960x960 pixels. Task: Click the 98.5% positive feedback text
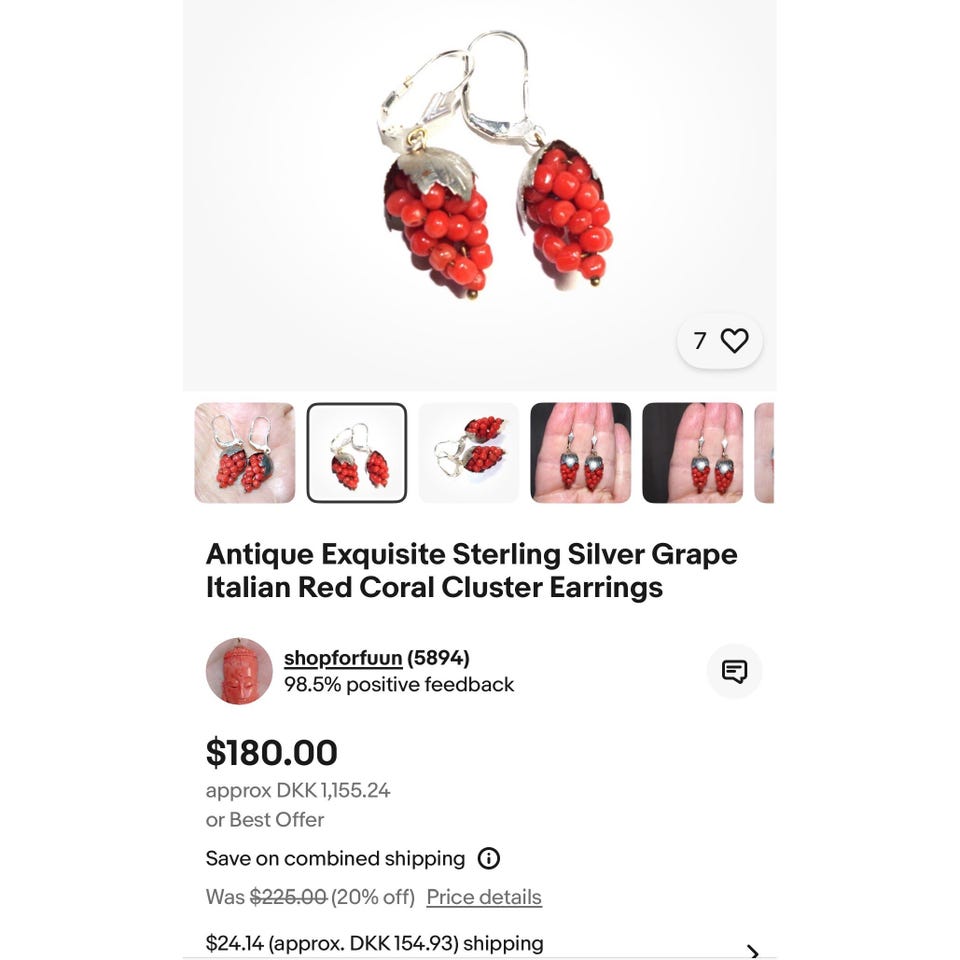click(399, 684)
